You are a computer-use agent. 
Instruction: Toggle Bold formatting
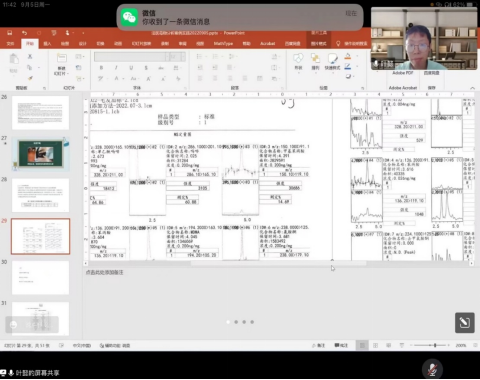101,68
